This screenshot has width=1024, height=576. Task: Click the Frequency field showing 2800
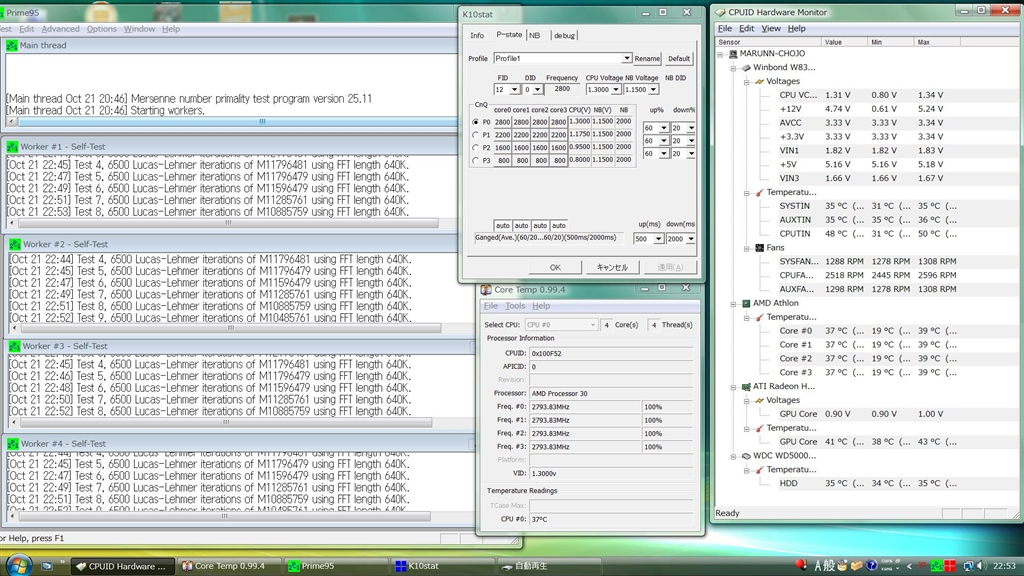(x=562, y=89)
